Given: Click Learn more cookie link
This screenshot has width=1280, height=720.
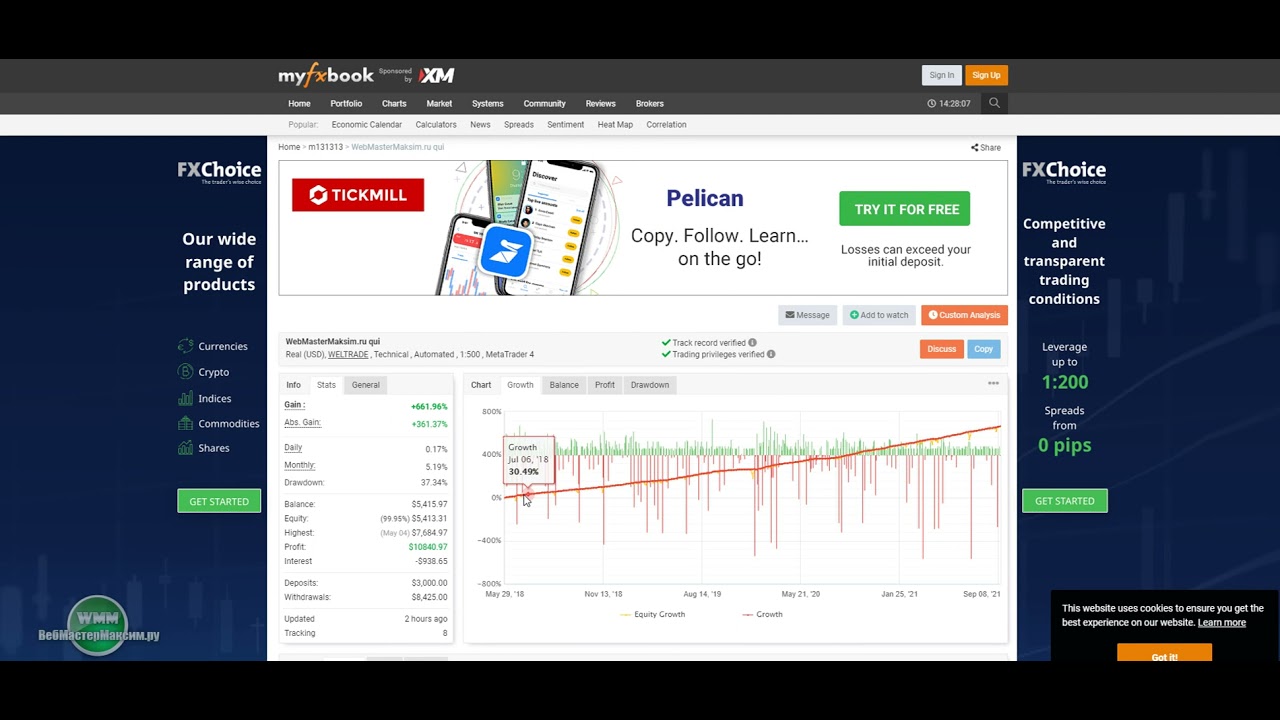Looking at the screenshot, I should (1222, 622).
